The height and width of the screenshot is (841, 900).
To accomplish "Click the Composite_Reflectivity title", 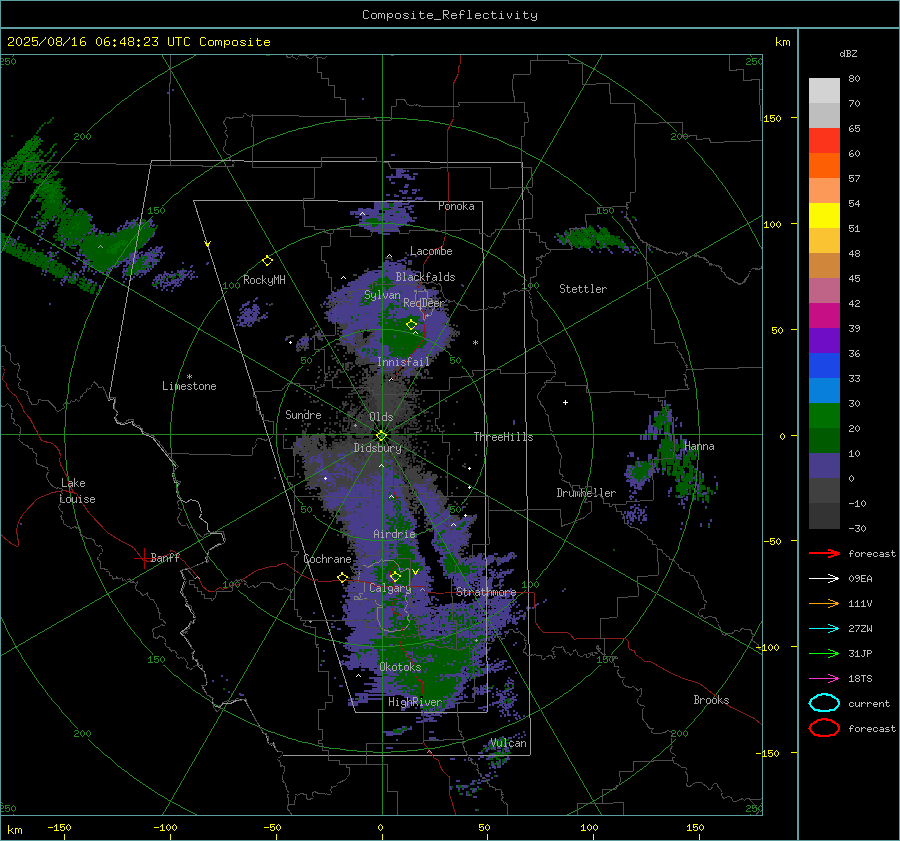I will (450, 15).
